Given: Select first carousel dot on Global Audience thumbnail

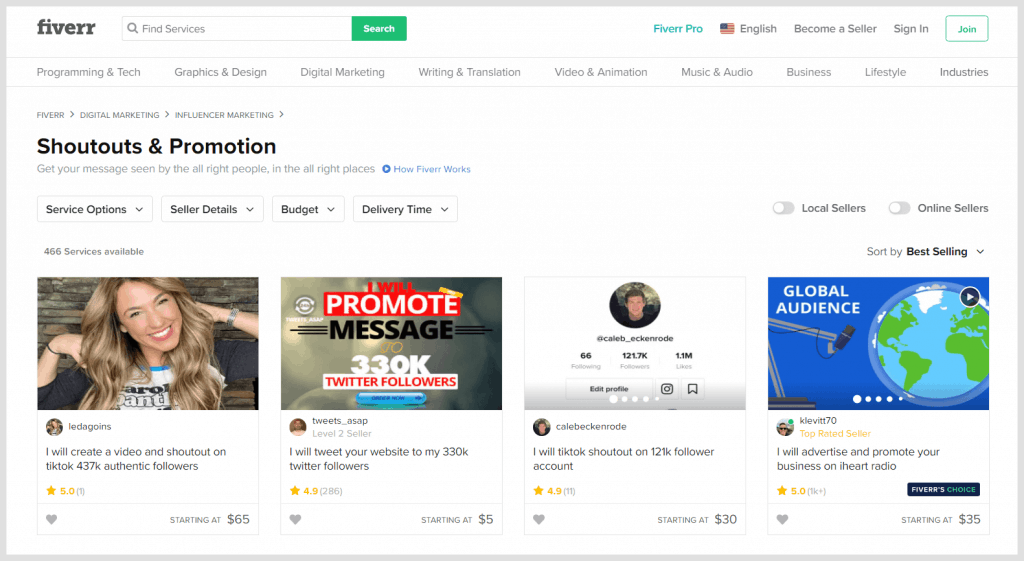Looking at the screenshot, I should pyautogui.click(x=857, y=398).
